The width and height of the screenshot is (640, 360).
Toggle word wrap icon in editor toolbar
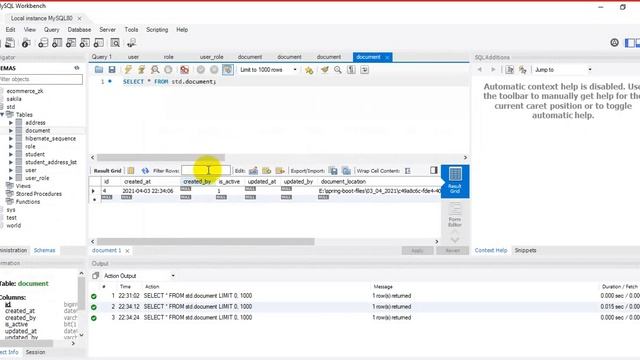pos(364,70)
